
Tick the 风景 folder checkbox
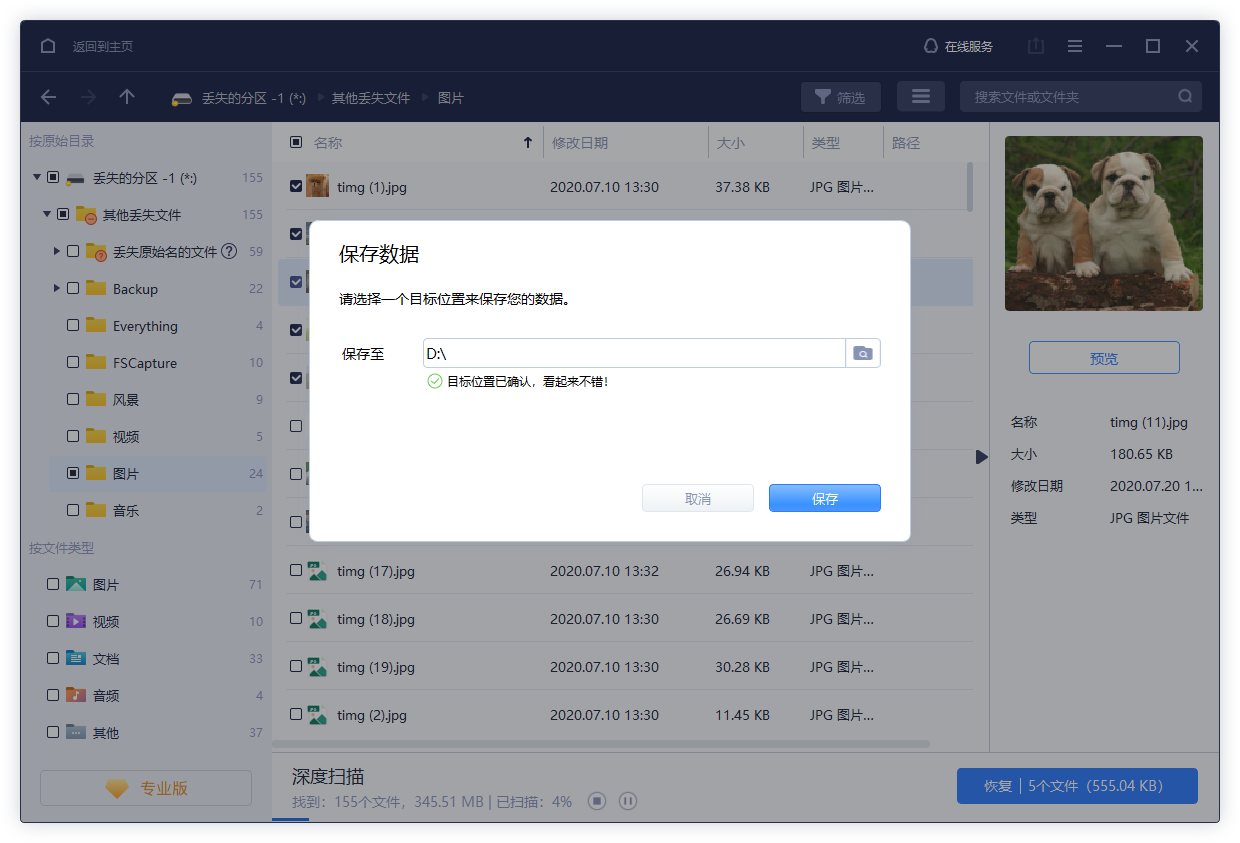pos(73,399)
